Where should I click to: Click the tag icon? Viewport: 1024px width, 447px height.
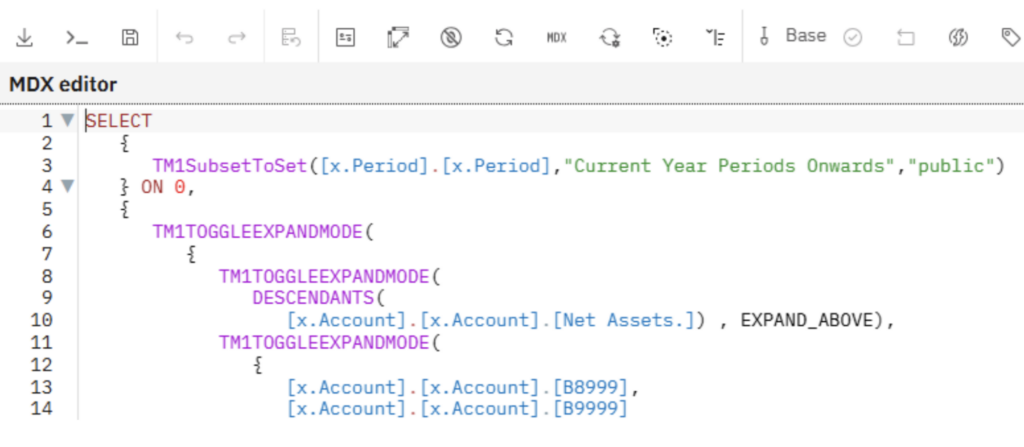(x=1010, y=37)
